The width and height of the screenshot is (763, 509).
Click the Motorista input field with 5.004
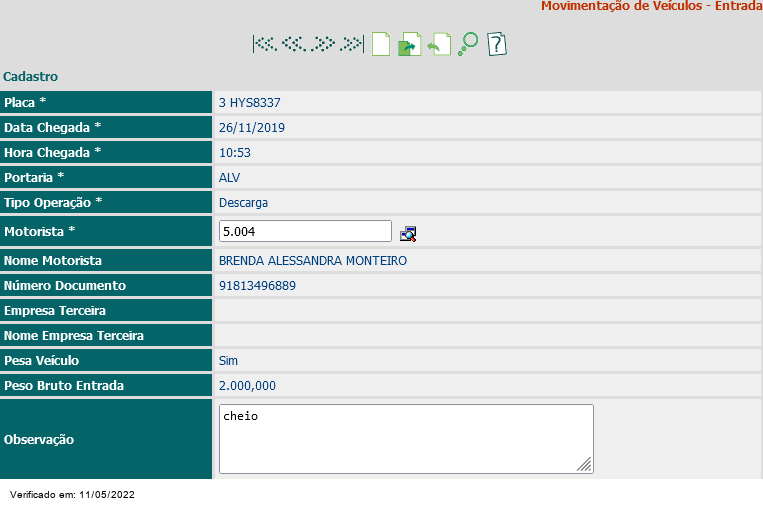click(305, 231)
